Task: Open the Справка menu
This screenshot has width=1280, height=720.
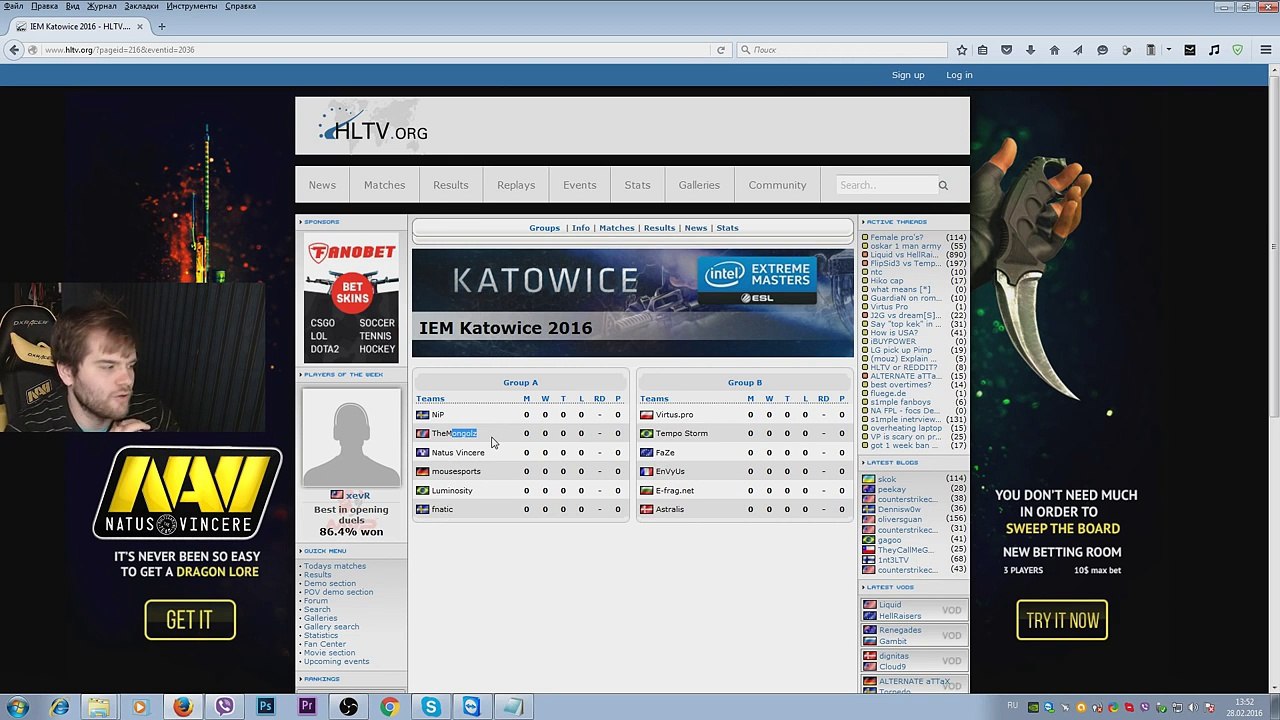Action: (x=240, y=6)
